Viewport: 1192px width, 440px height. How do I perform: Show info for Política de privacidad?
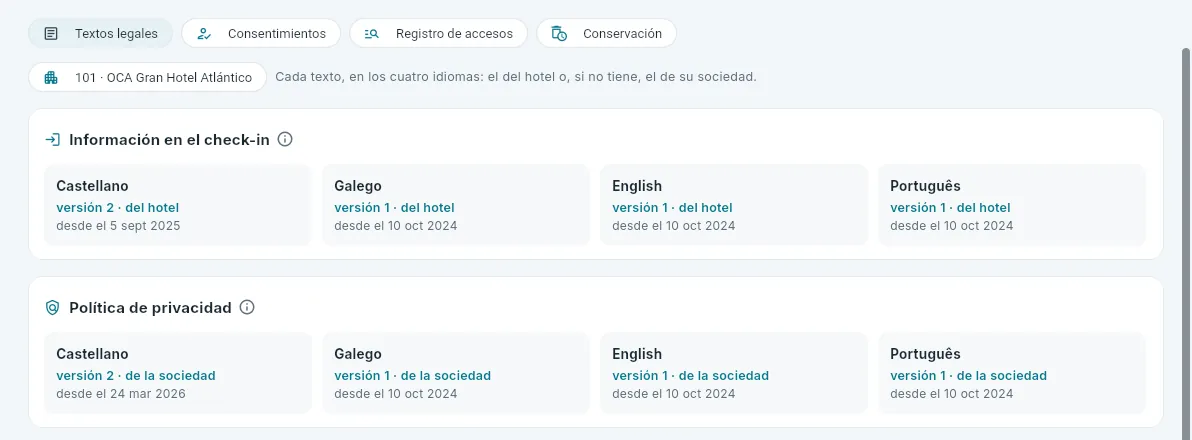tap(247, 308)
